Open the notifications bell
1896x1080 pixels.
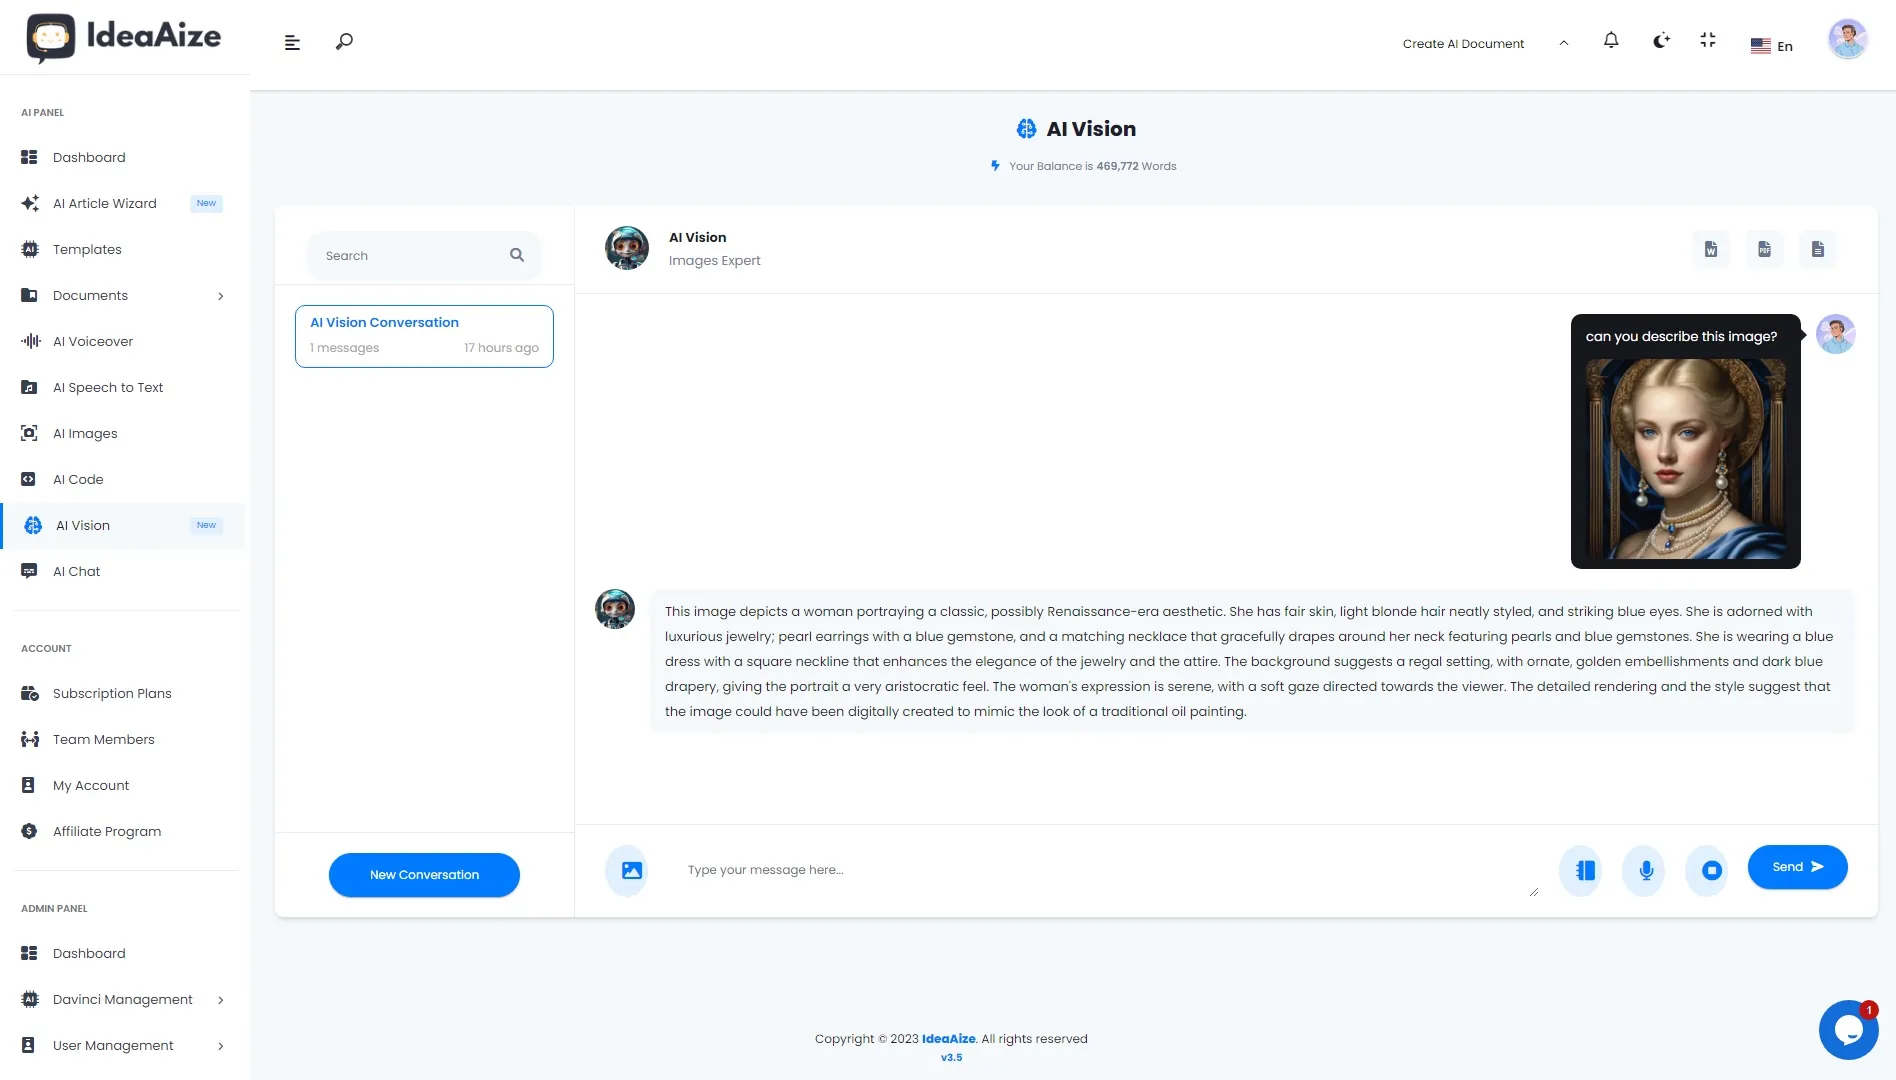tap(1611, 40)
